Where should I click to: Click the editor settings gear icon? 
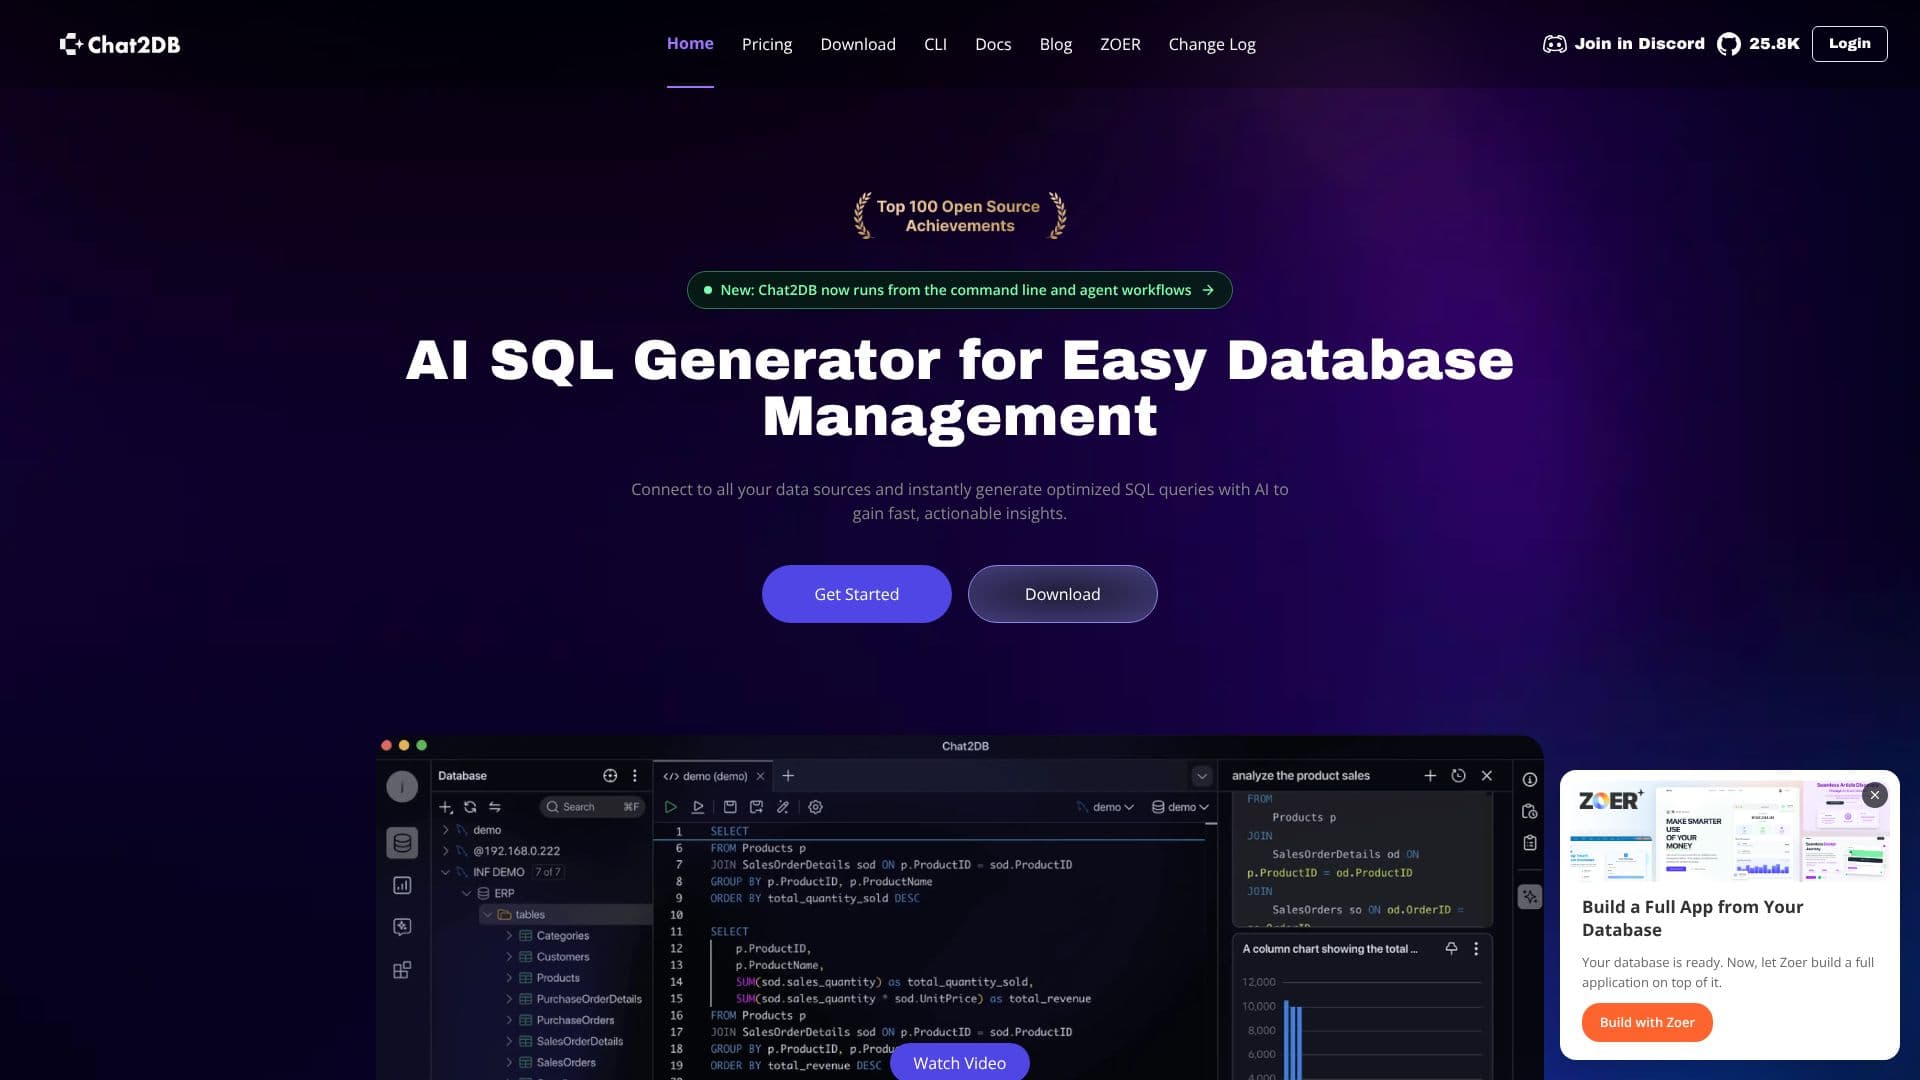click(x=815, y=807)
